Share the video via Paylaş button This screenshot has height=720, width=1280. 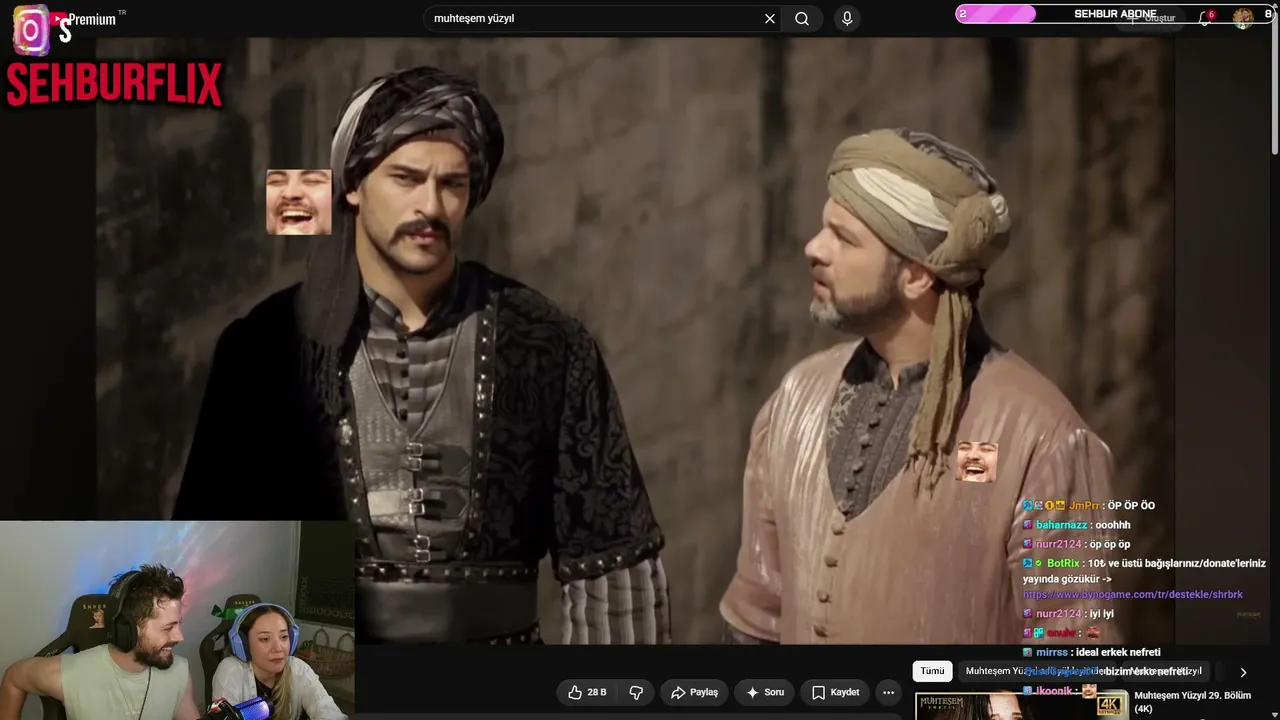tap(694, 692)
